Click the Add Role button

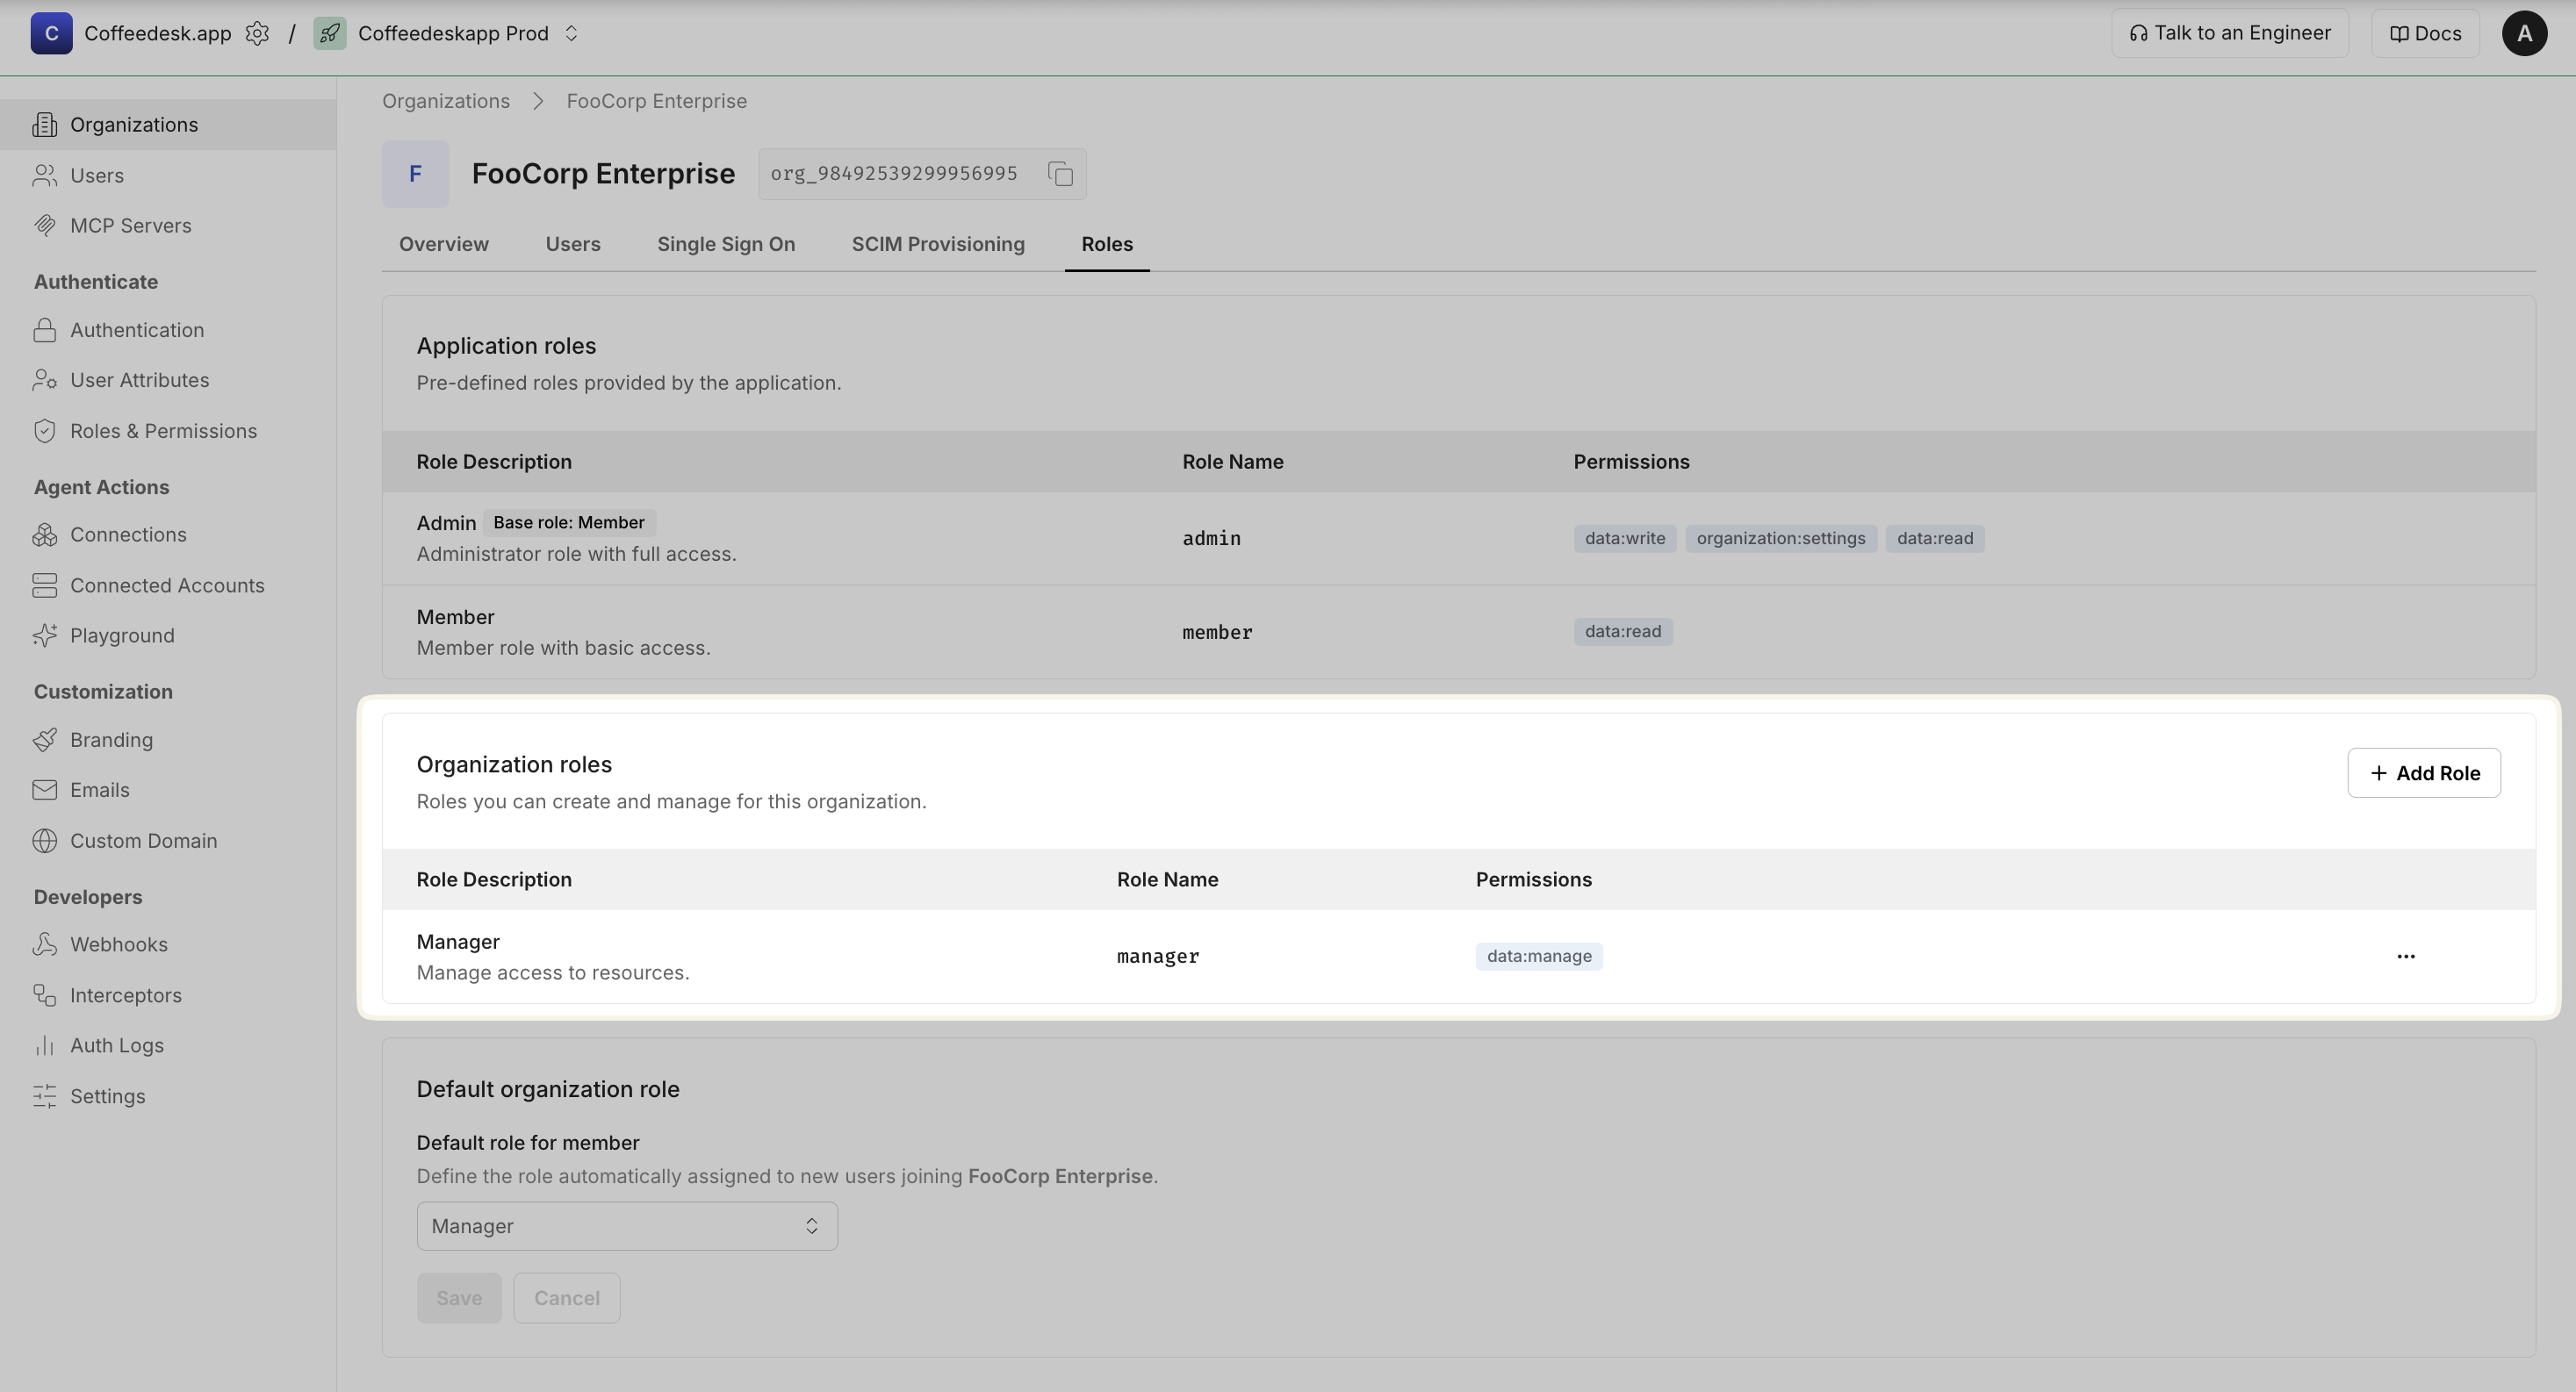(x=2423, y=773)
